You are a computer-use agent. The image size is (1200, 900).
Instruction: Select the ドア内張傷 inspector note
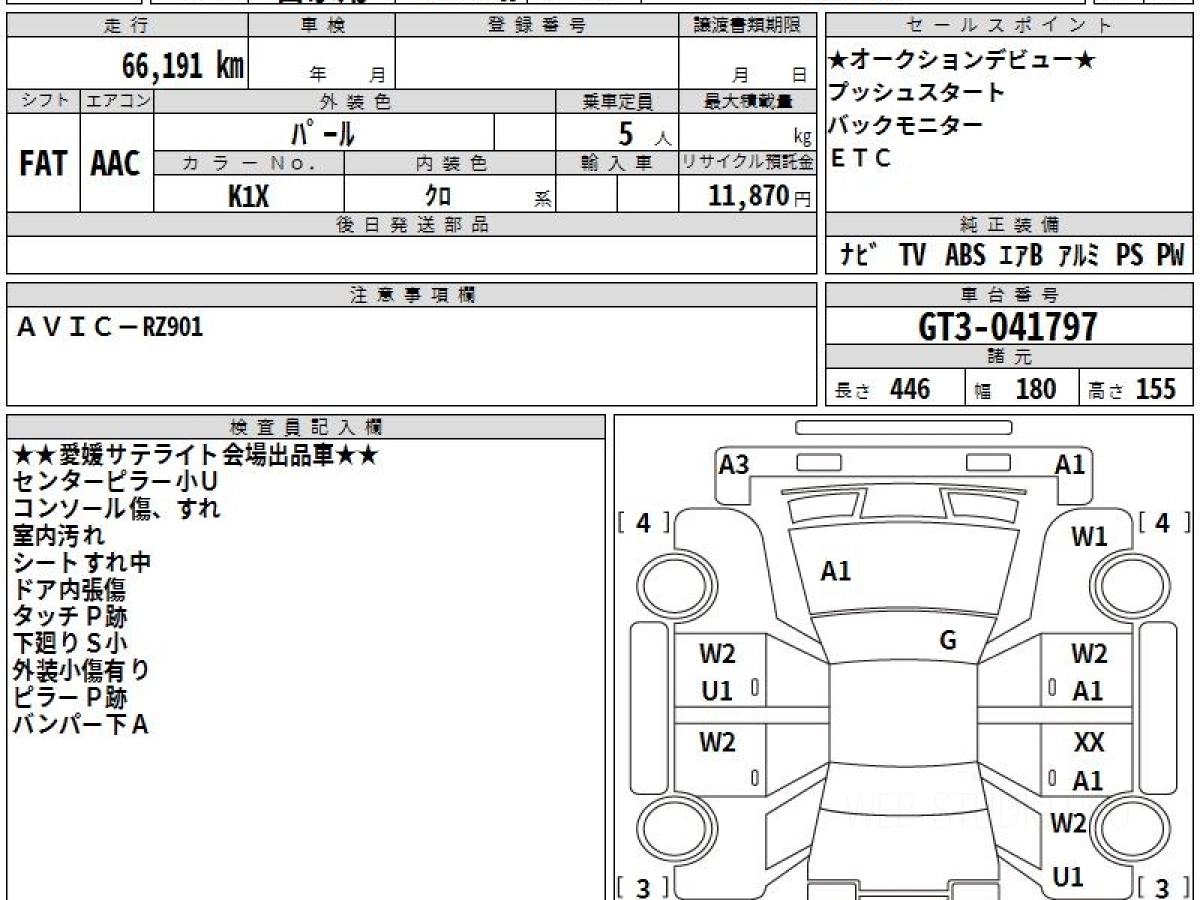click(69, 590)
